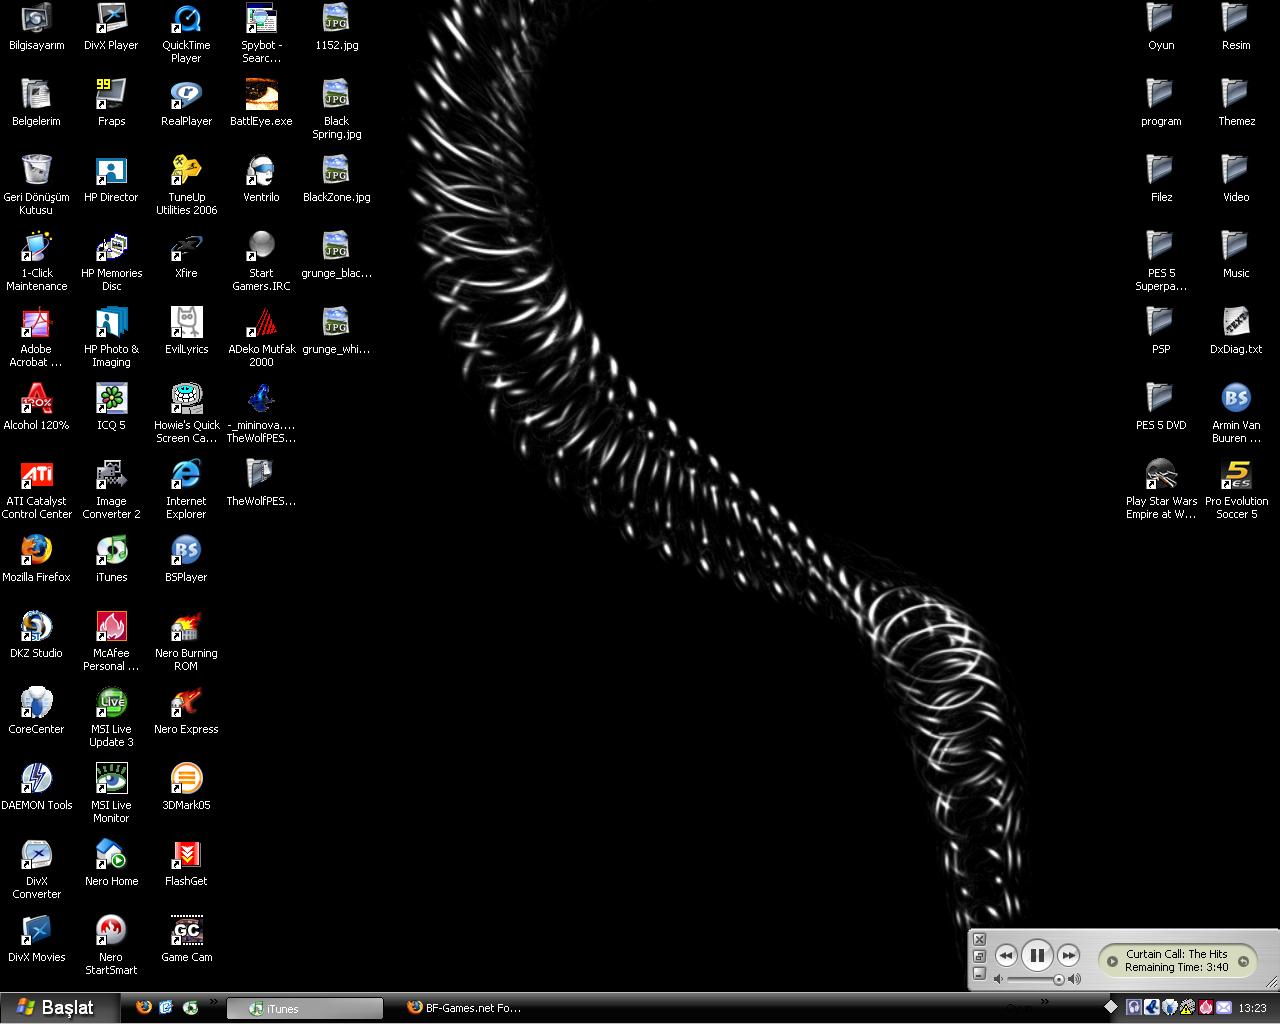This screenshot has height=1024, width=1280.
Task: Click the DAEMON Tools shortcut icon
Action: pos(36,779)
